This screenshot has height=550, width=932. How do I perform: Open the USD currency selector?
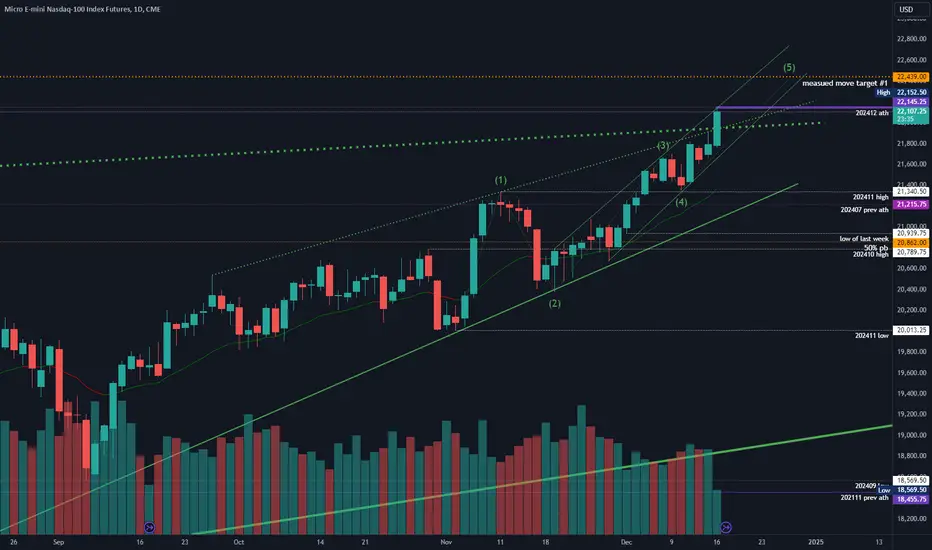coord(906,9)
